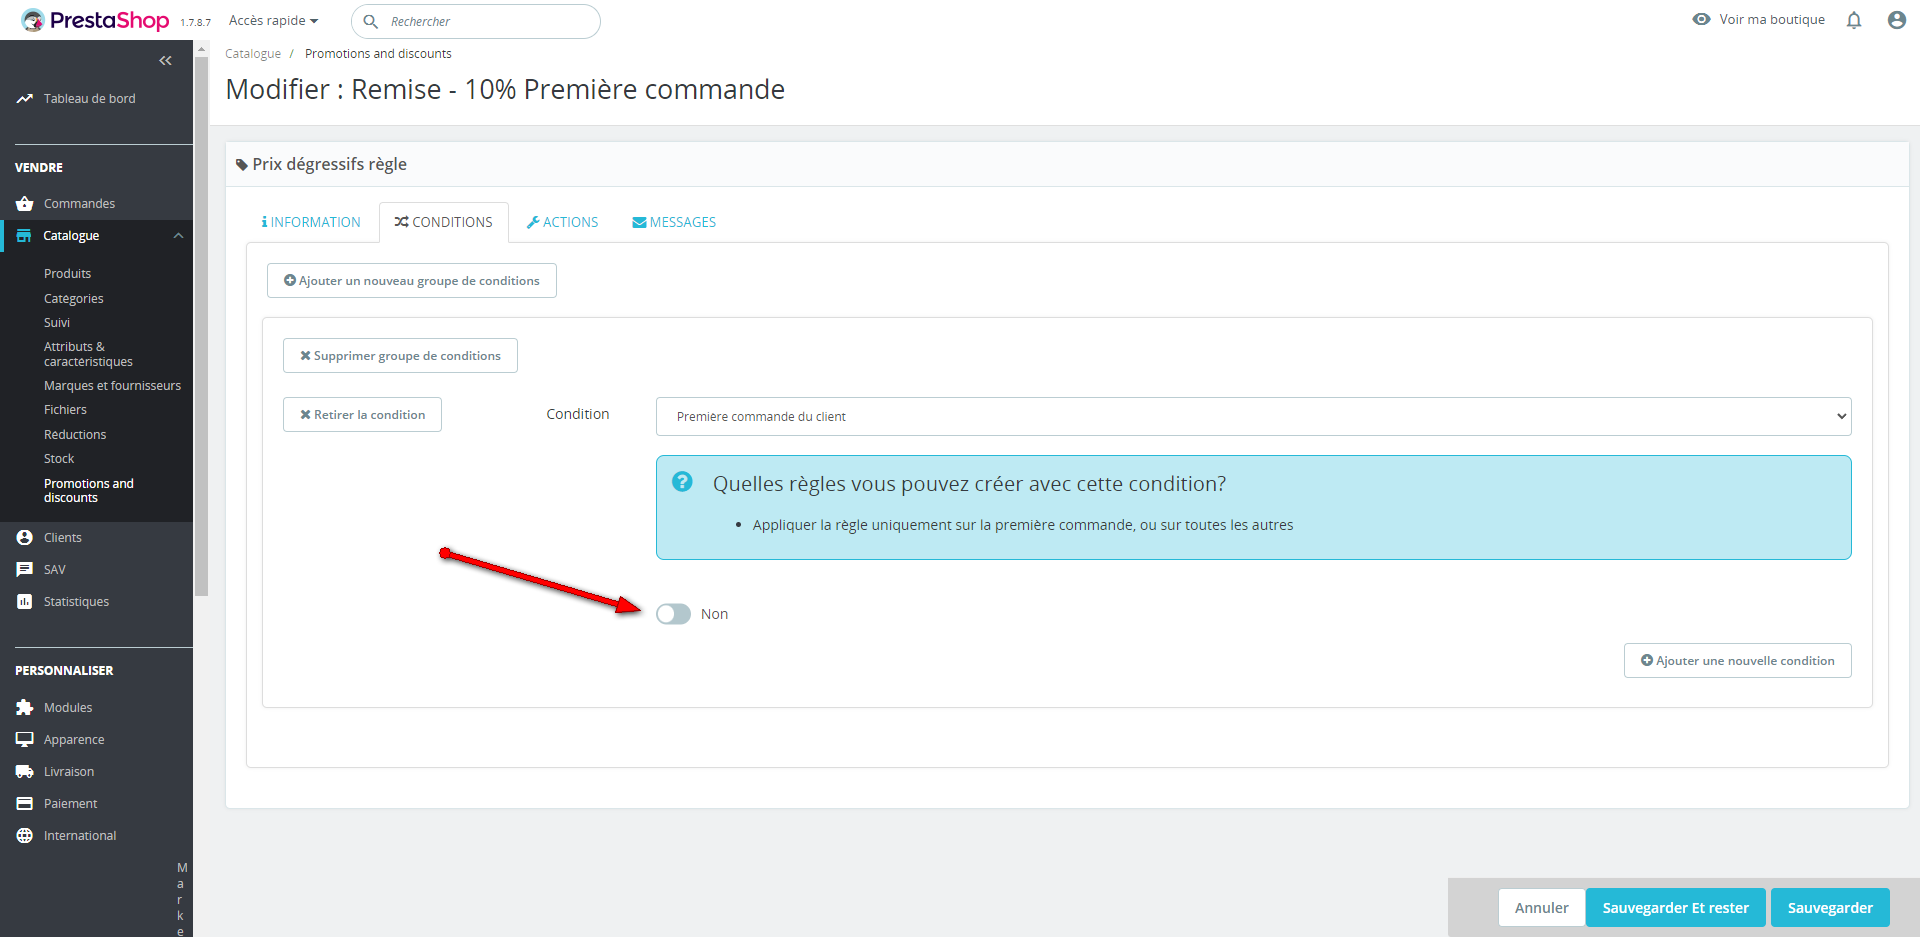Toggle the first order switch labeled Non
Screen dimensions: 1920x937
tap(673, 614)
